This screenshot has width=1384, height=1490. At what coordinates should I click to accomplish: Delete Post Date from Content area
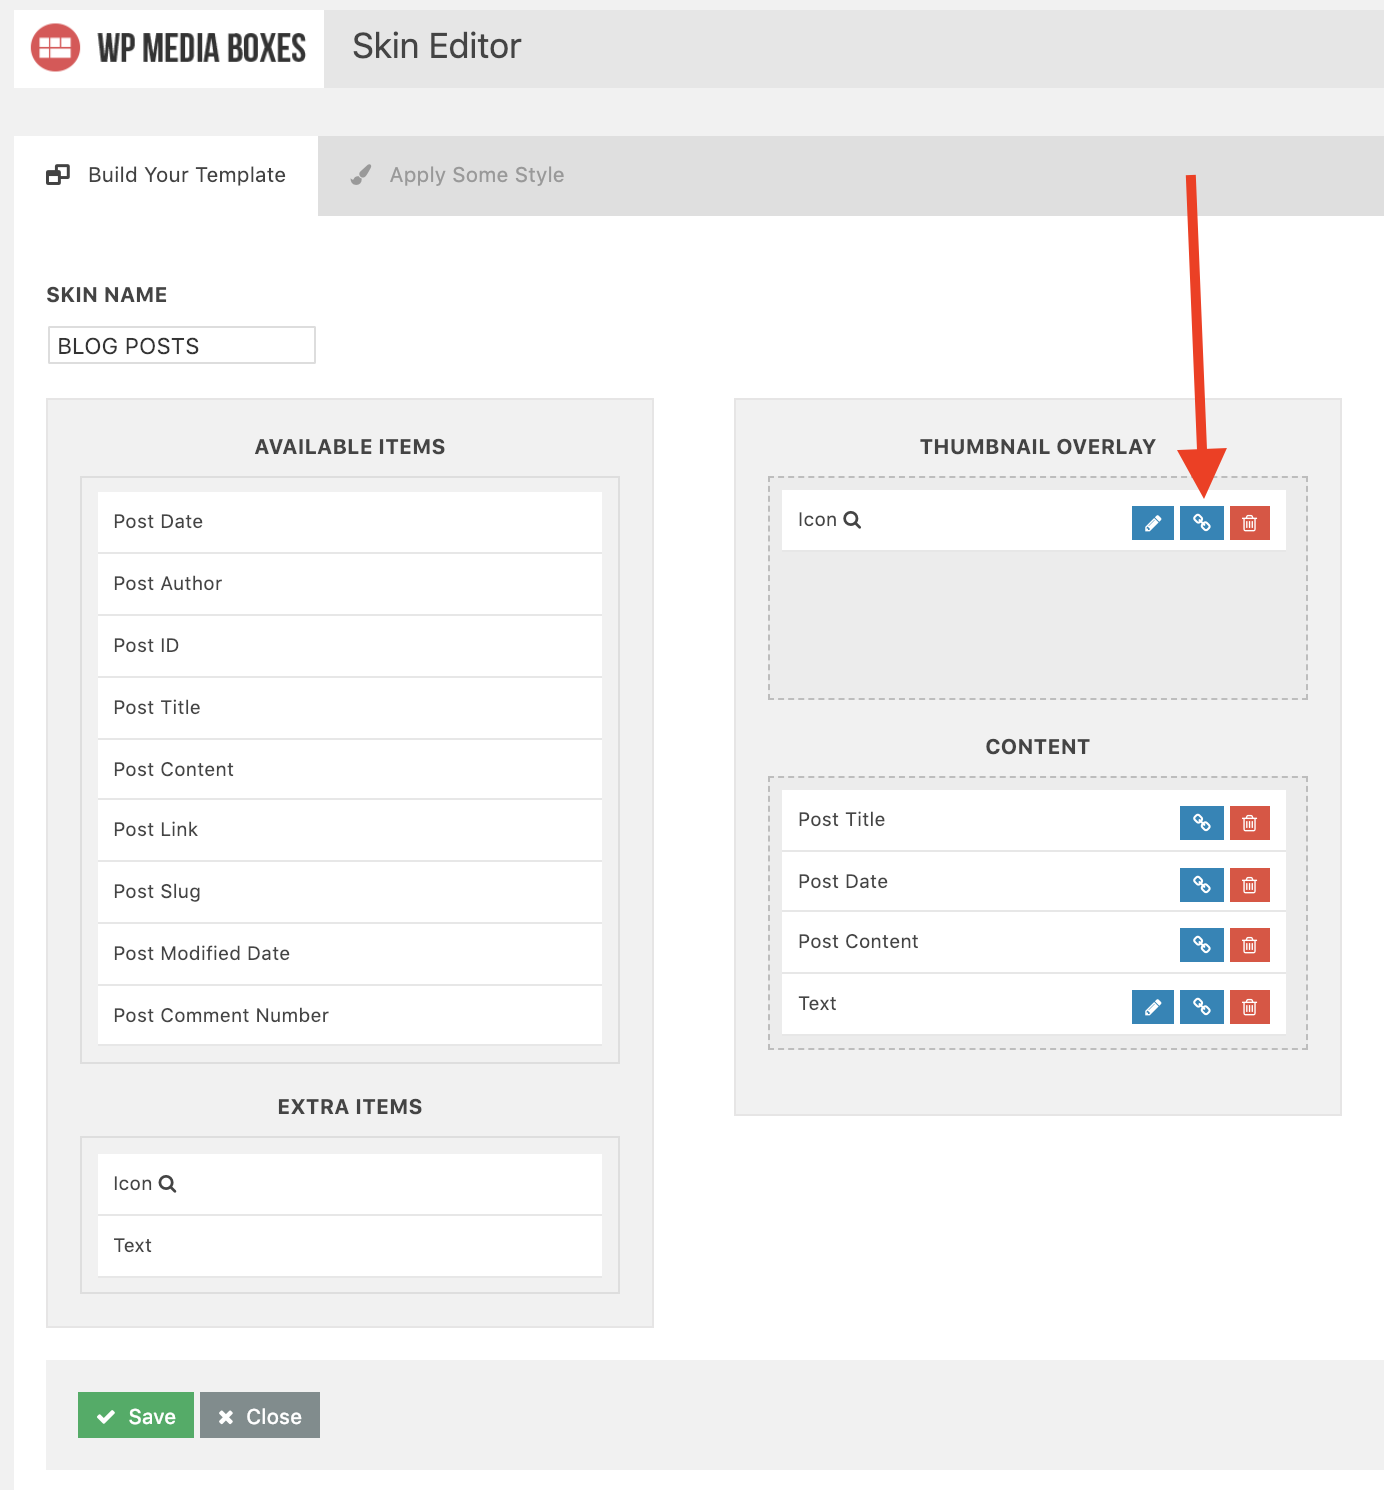pyautogui.click(x=1249, y=885)
